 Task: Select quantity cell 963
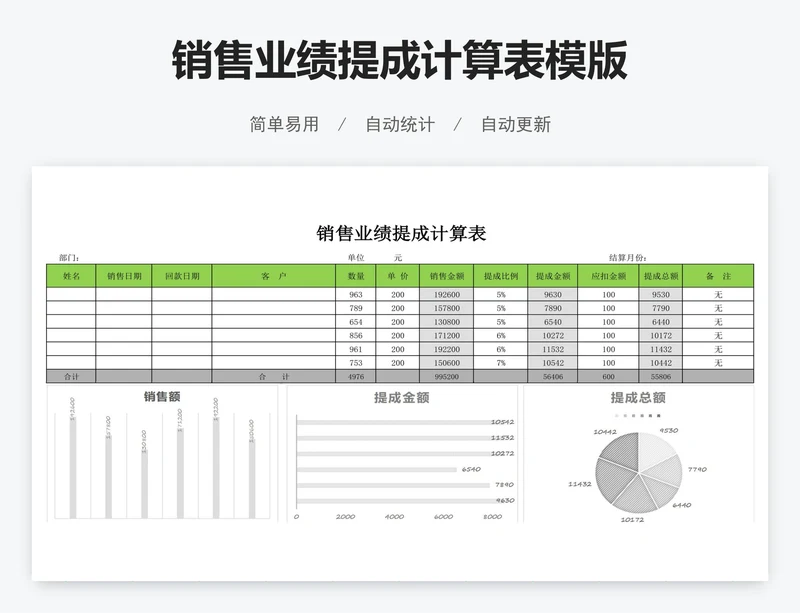(356, 295)
